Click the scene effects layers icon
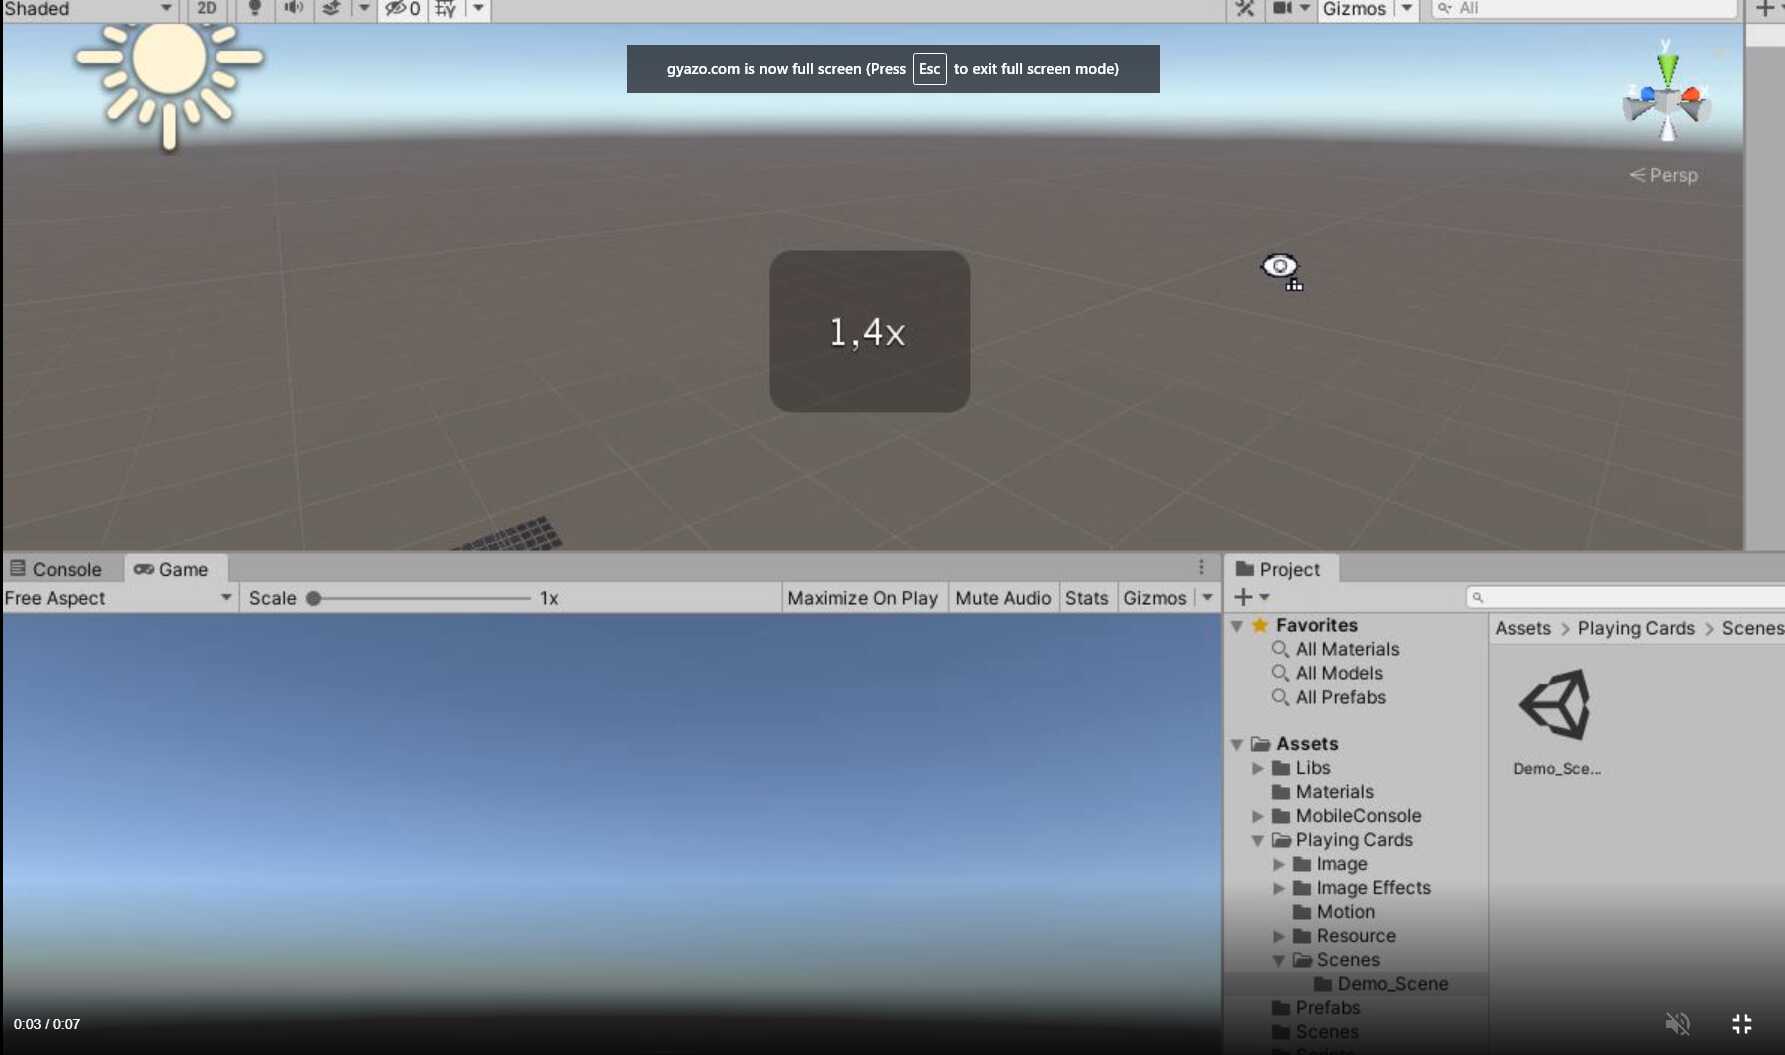The image size is (1785, 1055). coord(331,8)
